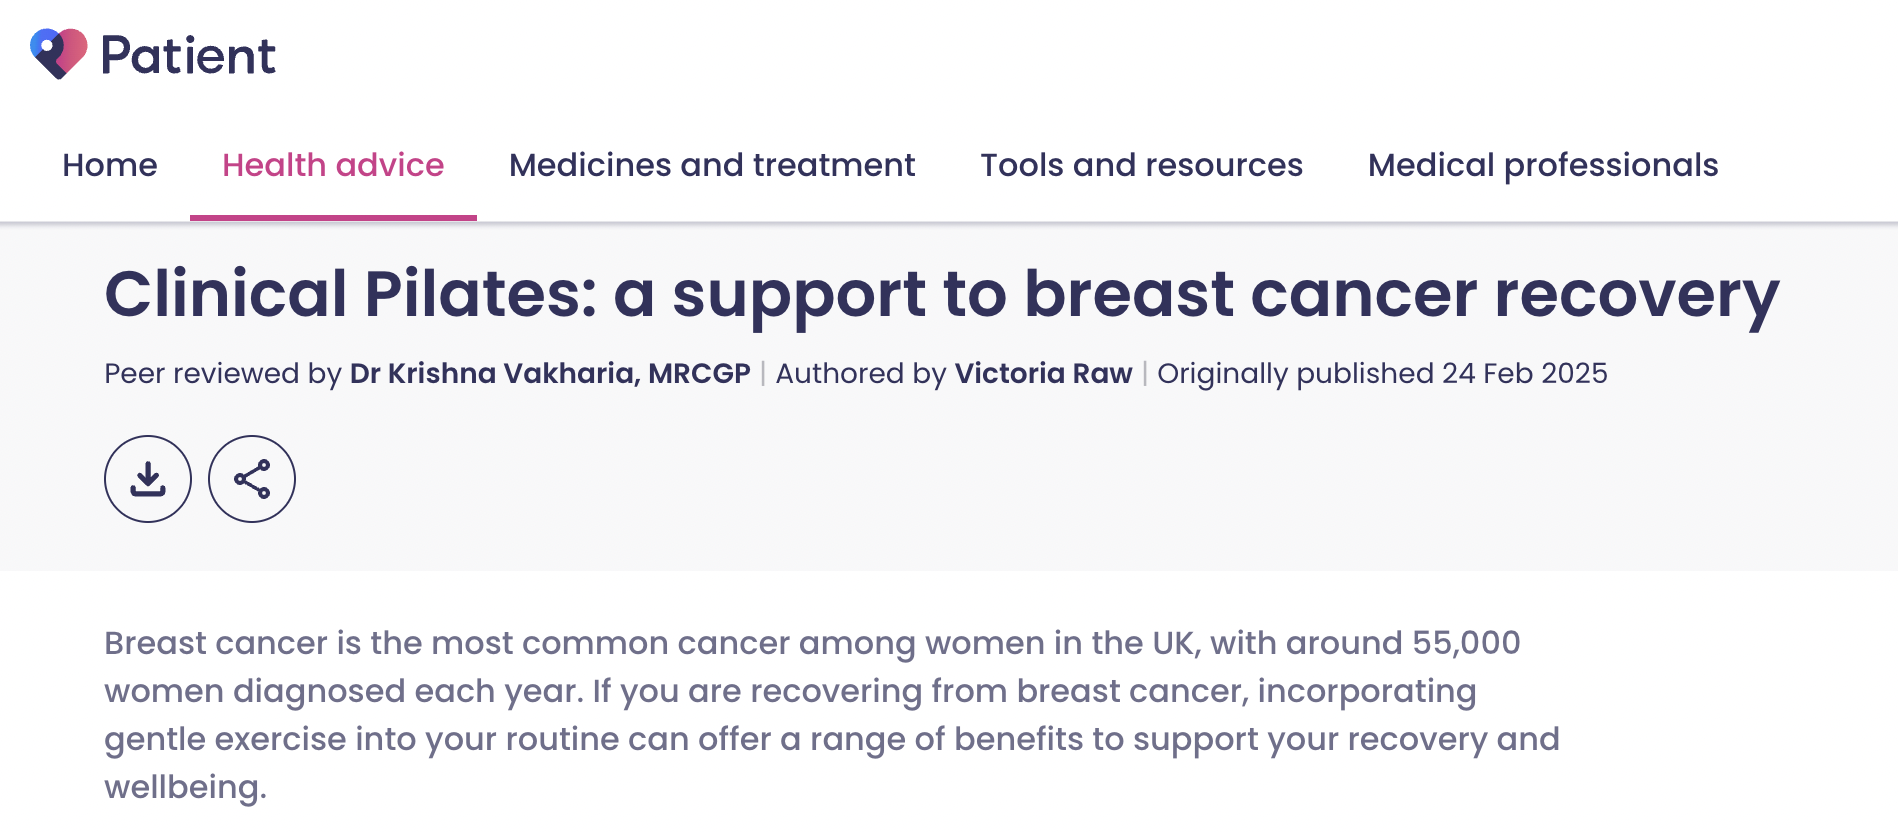Click the Patient wordmark text
1898x832 pixels.
pyautogui.click(x=188, y=55)
